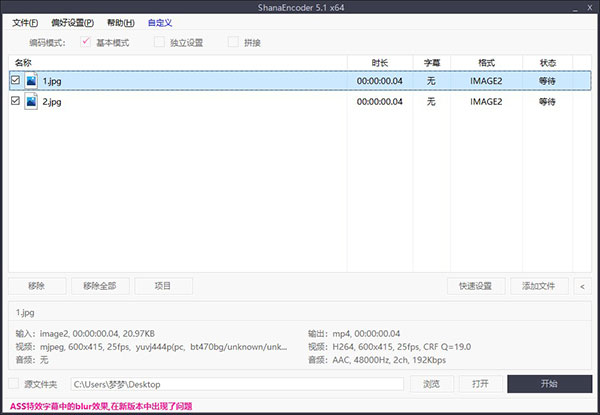Viewport: 600px width, 415px height.
Task: Click the pink ASS特效字幕 notice text
Action: coord(101,406)
